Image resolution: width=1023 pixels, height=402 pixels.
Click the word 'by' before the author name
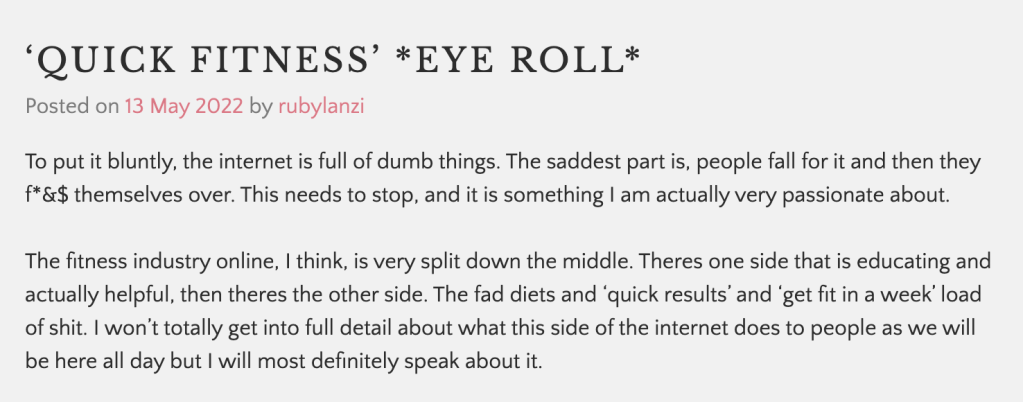tap(260, 106)
